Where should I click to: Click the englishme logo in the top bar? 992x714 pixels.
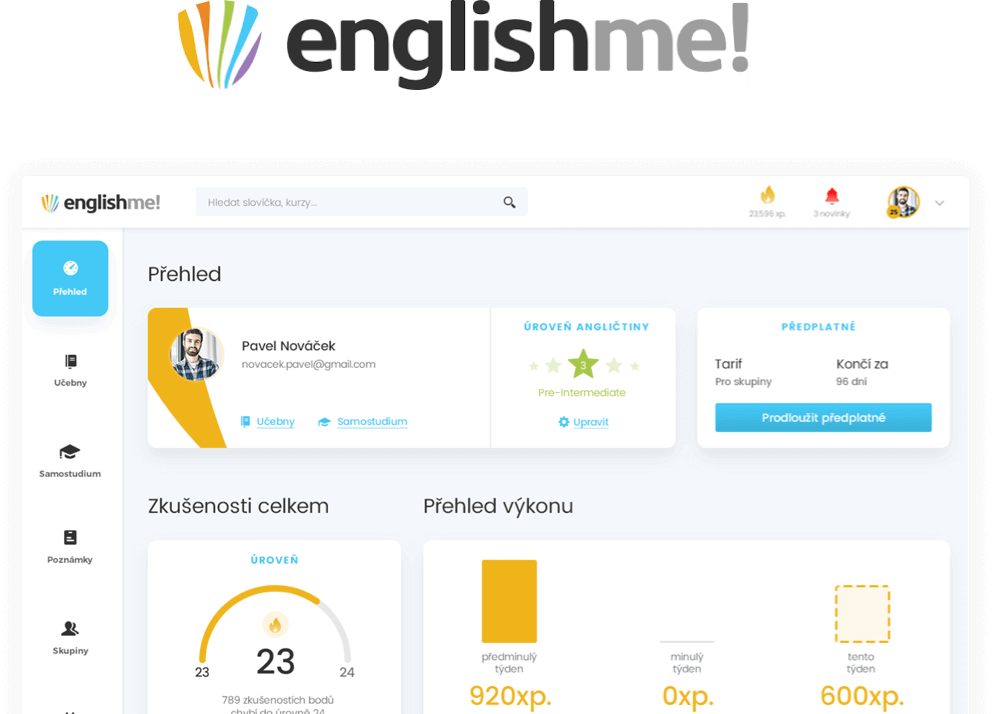pos(101,202)
